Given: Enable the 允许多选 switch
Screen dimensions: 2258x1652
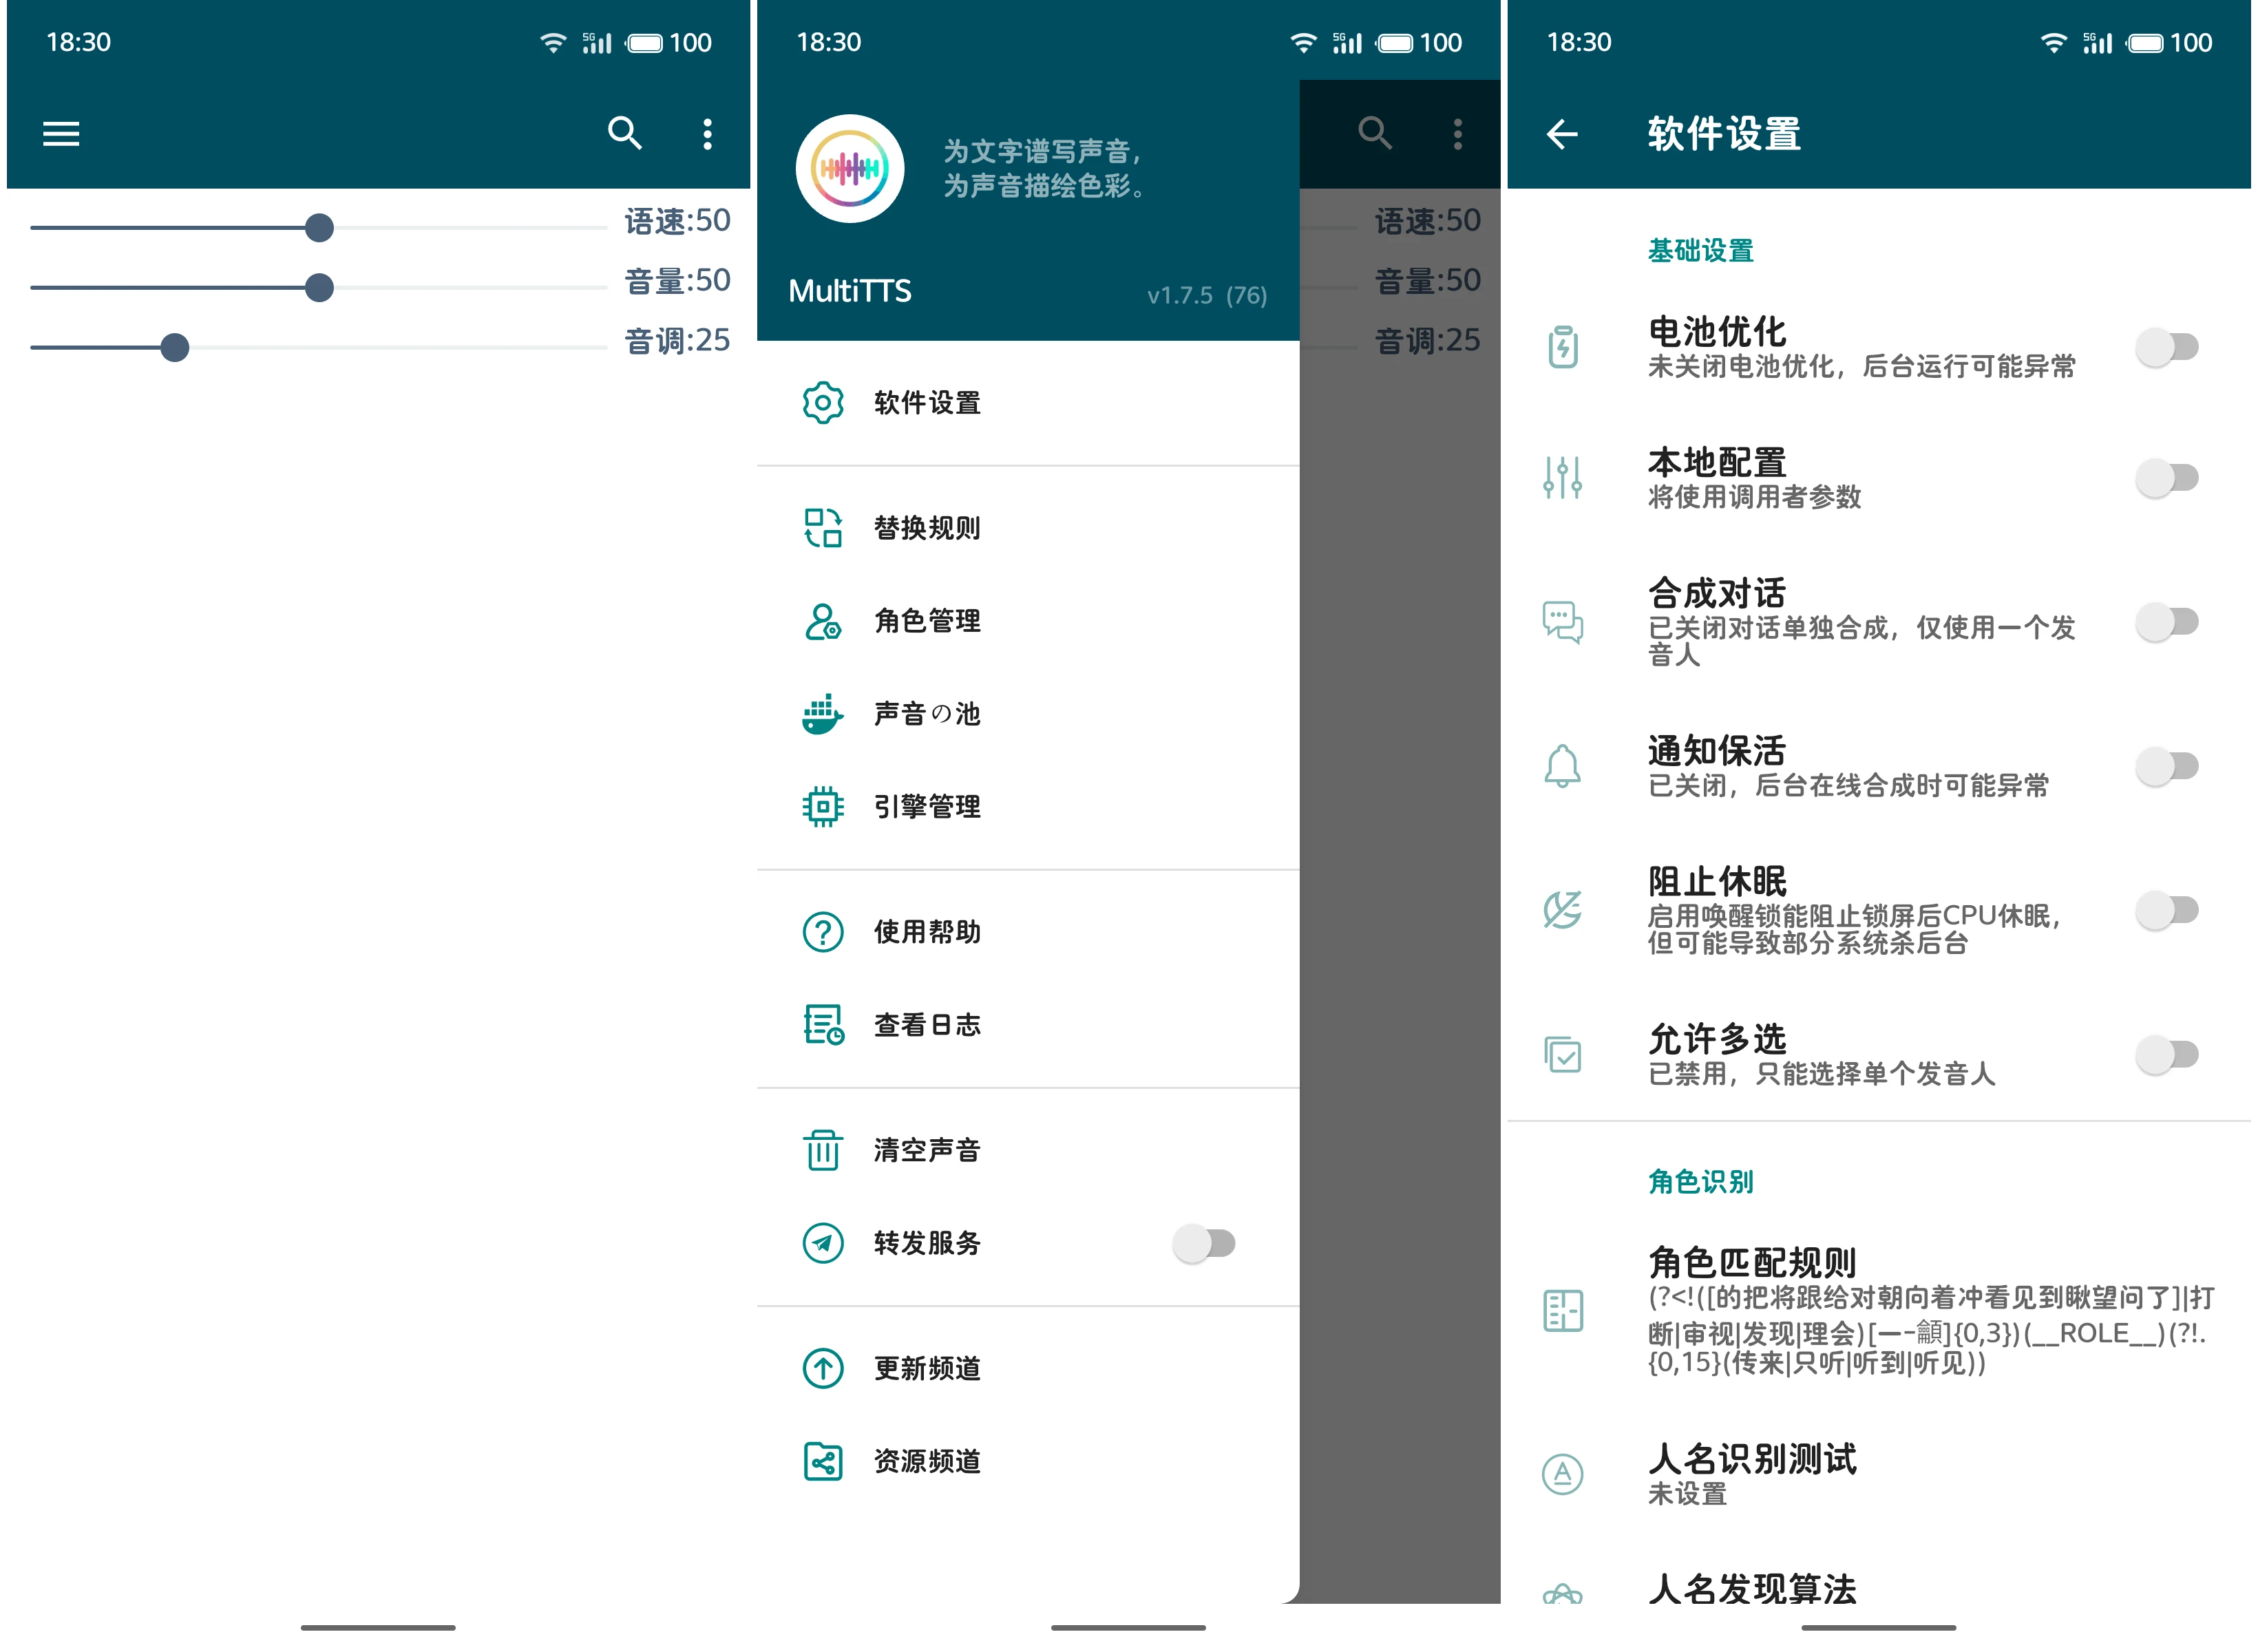Looking at the screenshot, I should coord(2168,1054).
